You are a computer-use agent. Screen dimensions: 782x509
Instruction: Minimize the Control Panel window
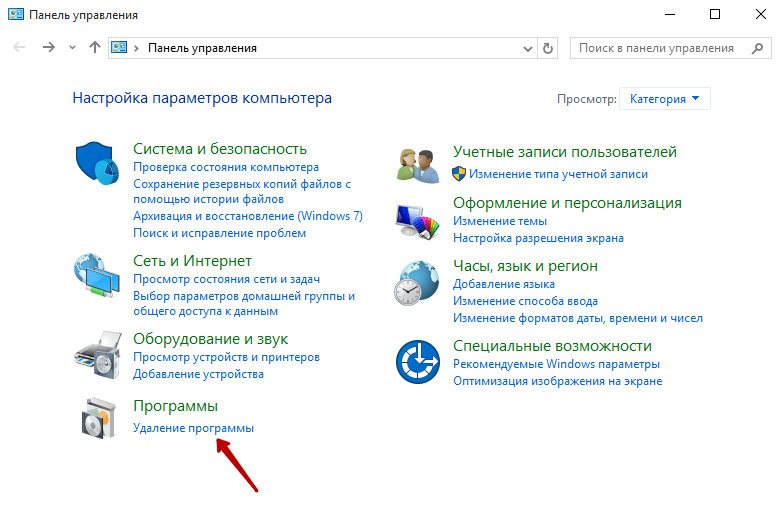pyautogui.click(x=670, y=14)
